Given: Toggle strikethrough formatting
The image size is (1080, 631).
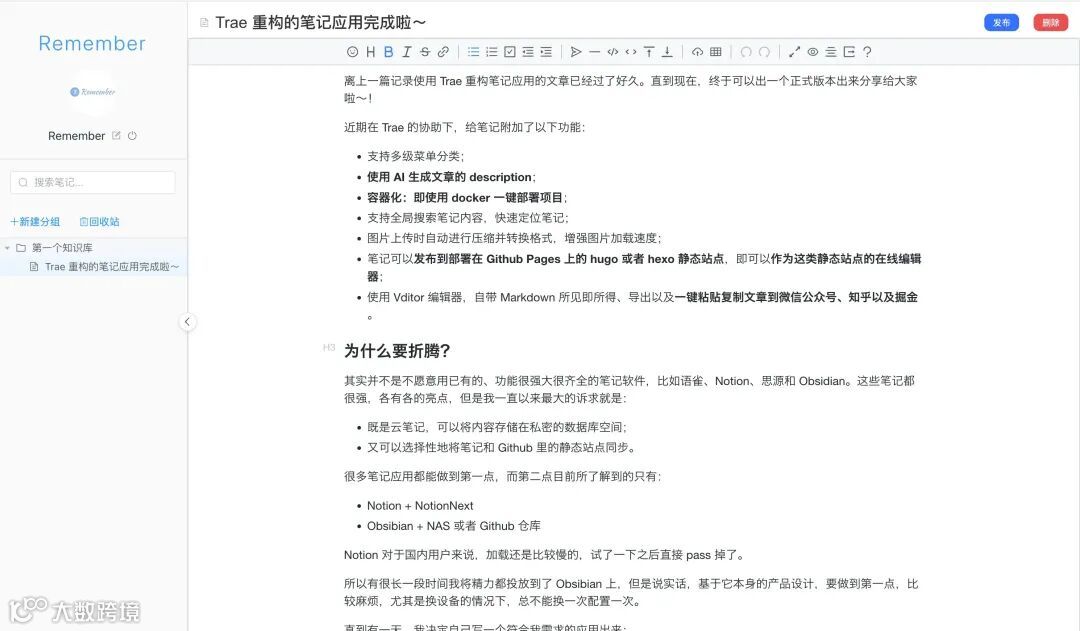Looking at the screenshot, I should [x=425, y=52].
